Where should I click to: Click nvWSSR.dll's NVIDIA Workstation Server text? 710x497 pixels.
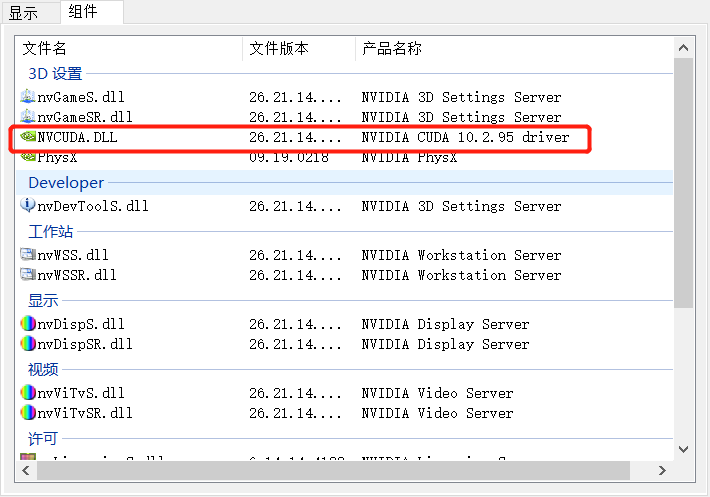pyautogui.click(x=461, y=275)
